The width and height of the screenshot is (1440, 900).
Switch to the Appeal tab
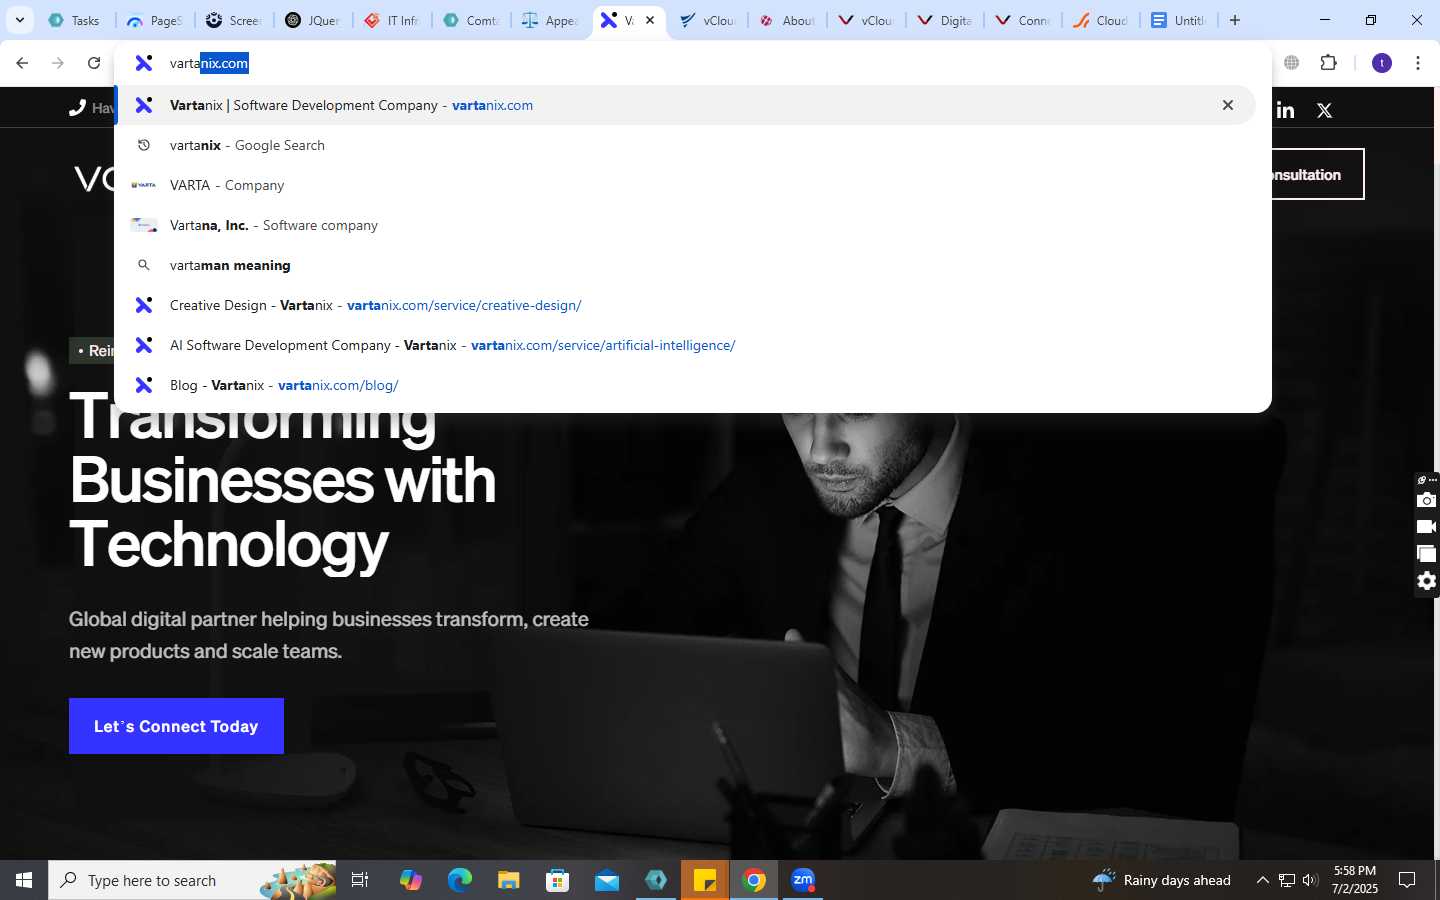click(551, 20)
